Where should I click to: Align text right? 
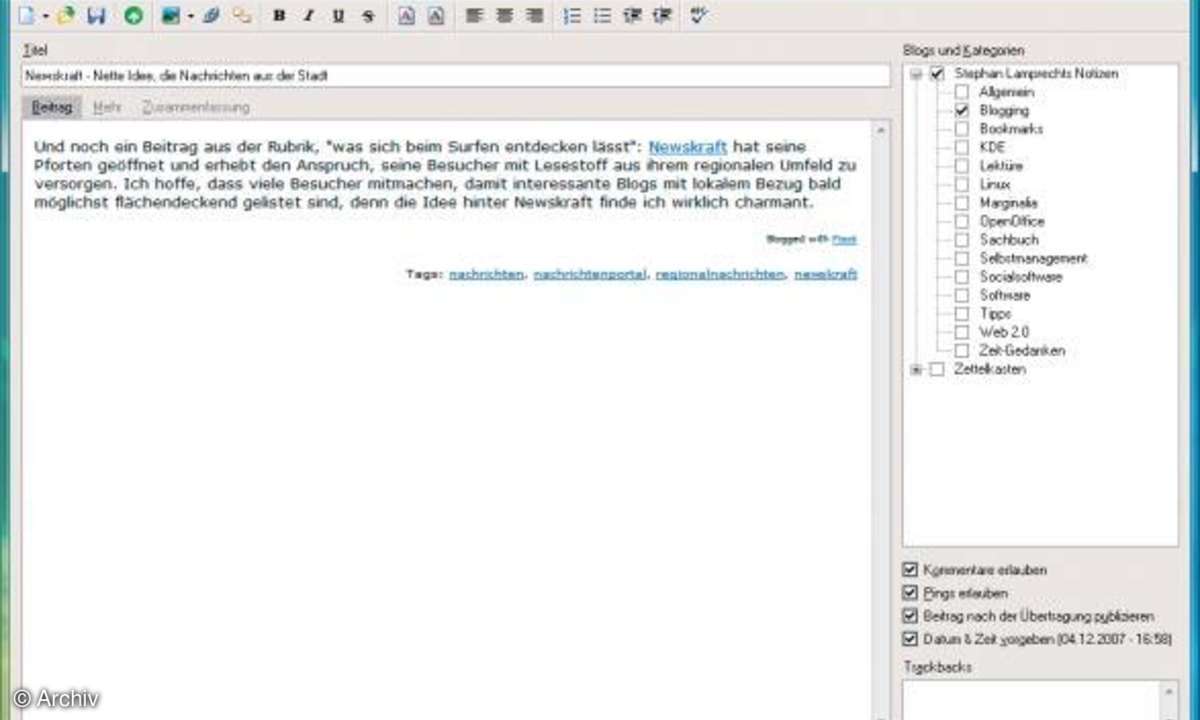tap(534, 16)
